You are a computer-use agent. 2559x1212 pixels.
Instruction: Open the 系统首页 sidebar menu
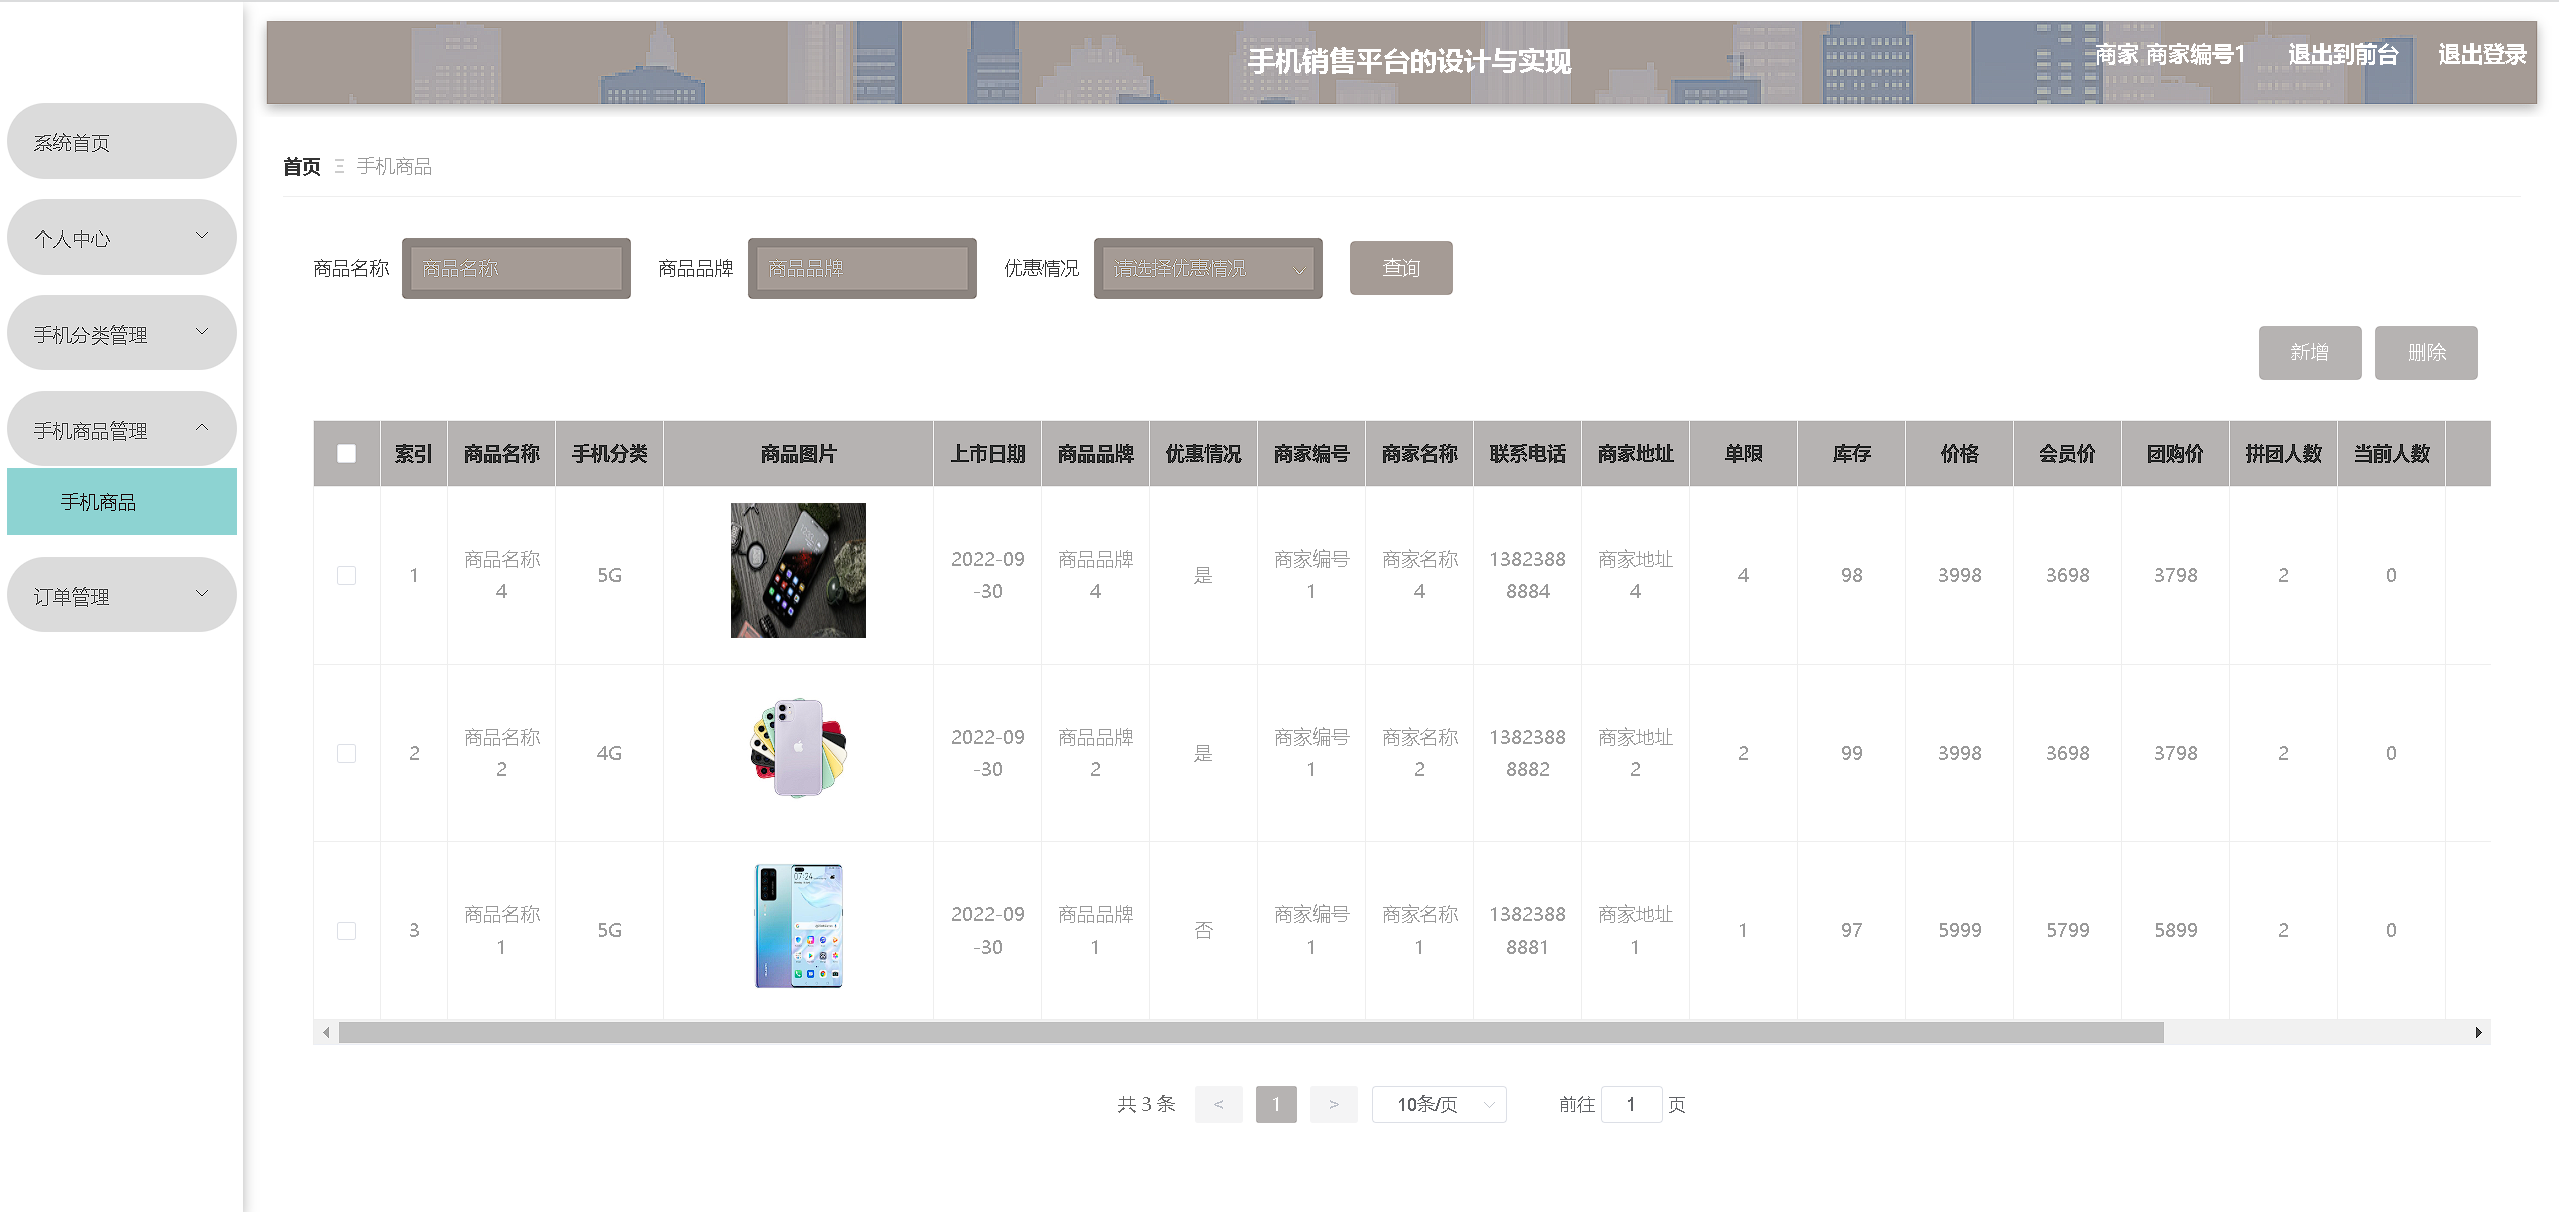point(121,142)
